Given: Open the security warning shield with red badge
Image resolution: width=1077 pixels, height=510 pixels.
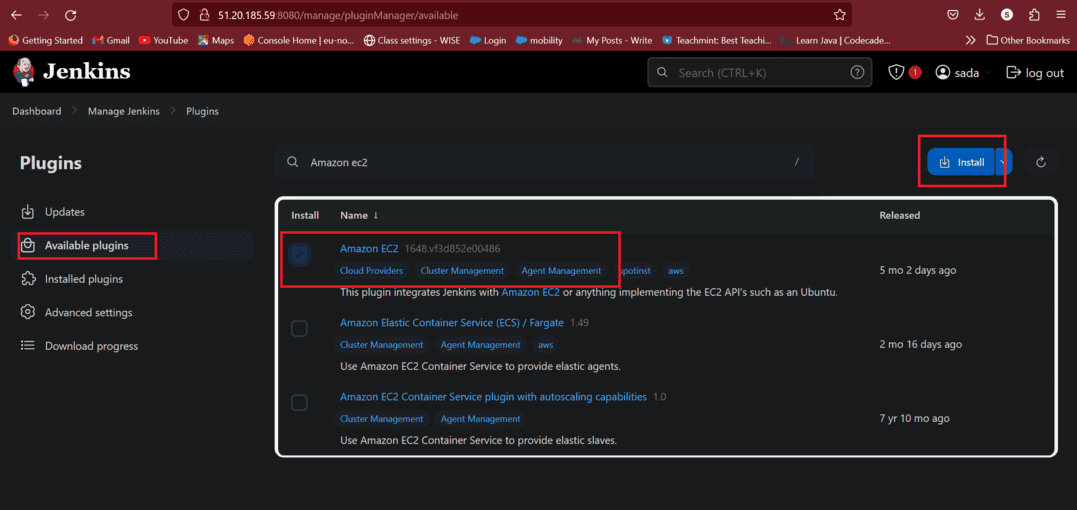Looking at the screenshot, I should tap(904, 72).
